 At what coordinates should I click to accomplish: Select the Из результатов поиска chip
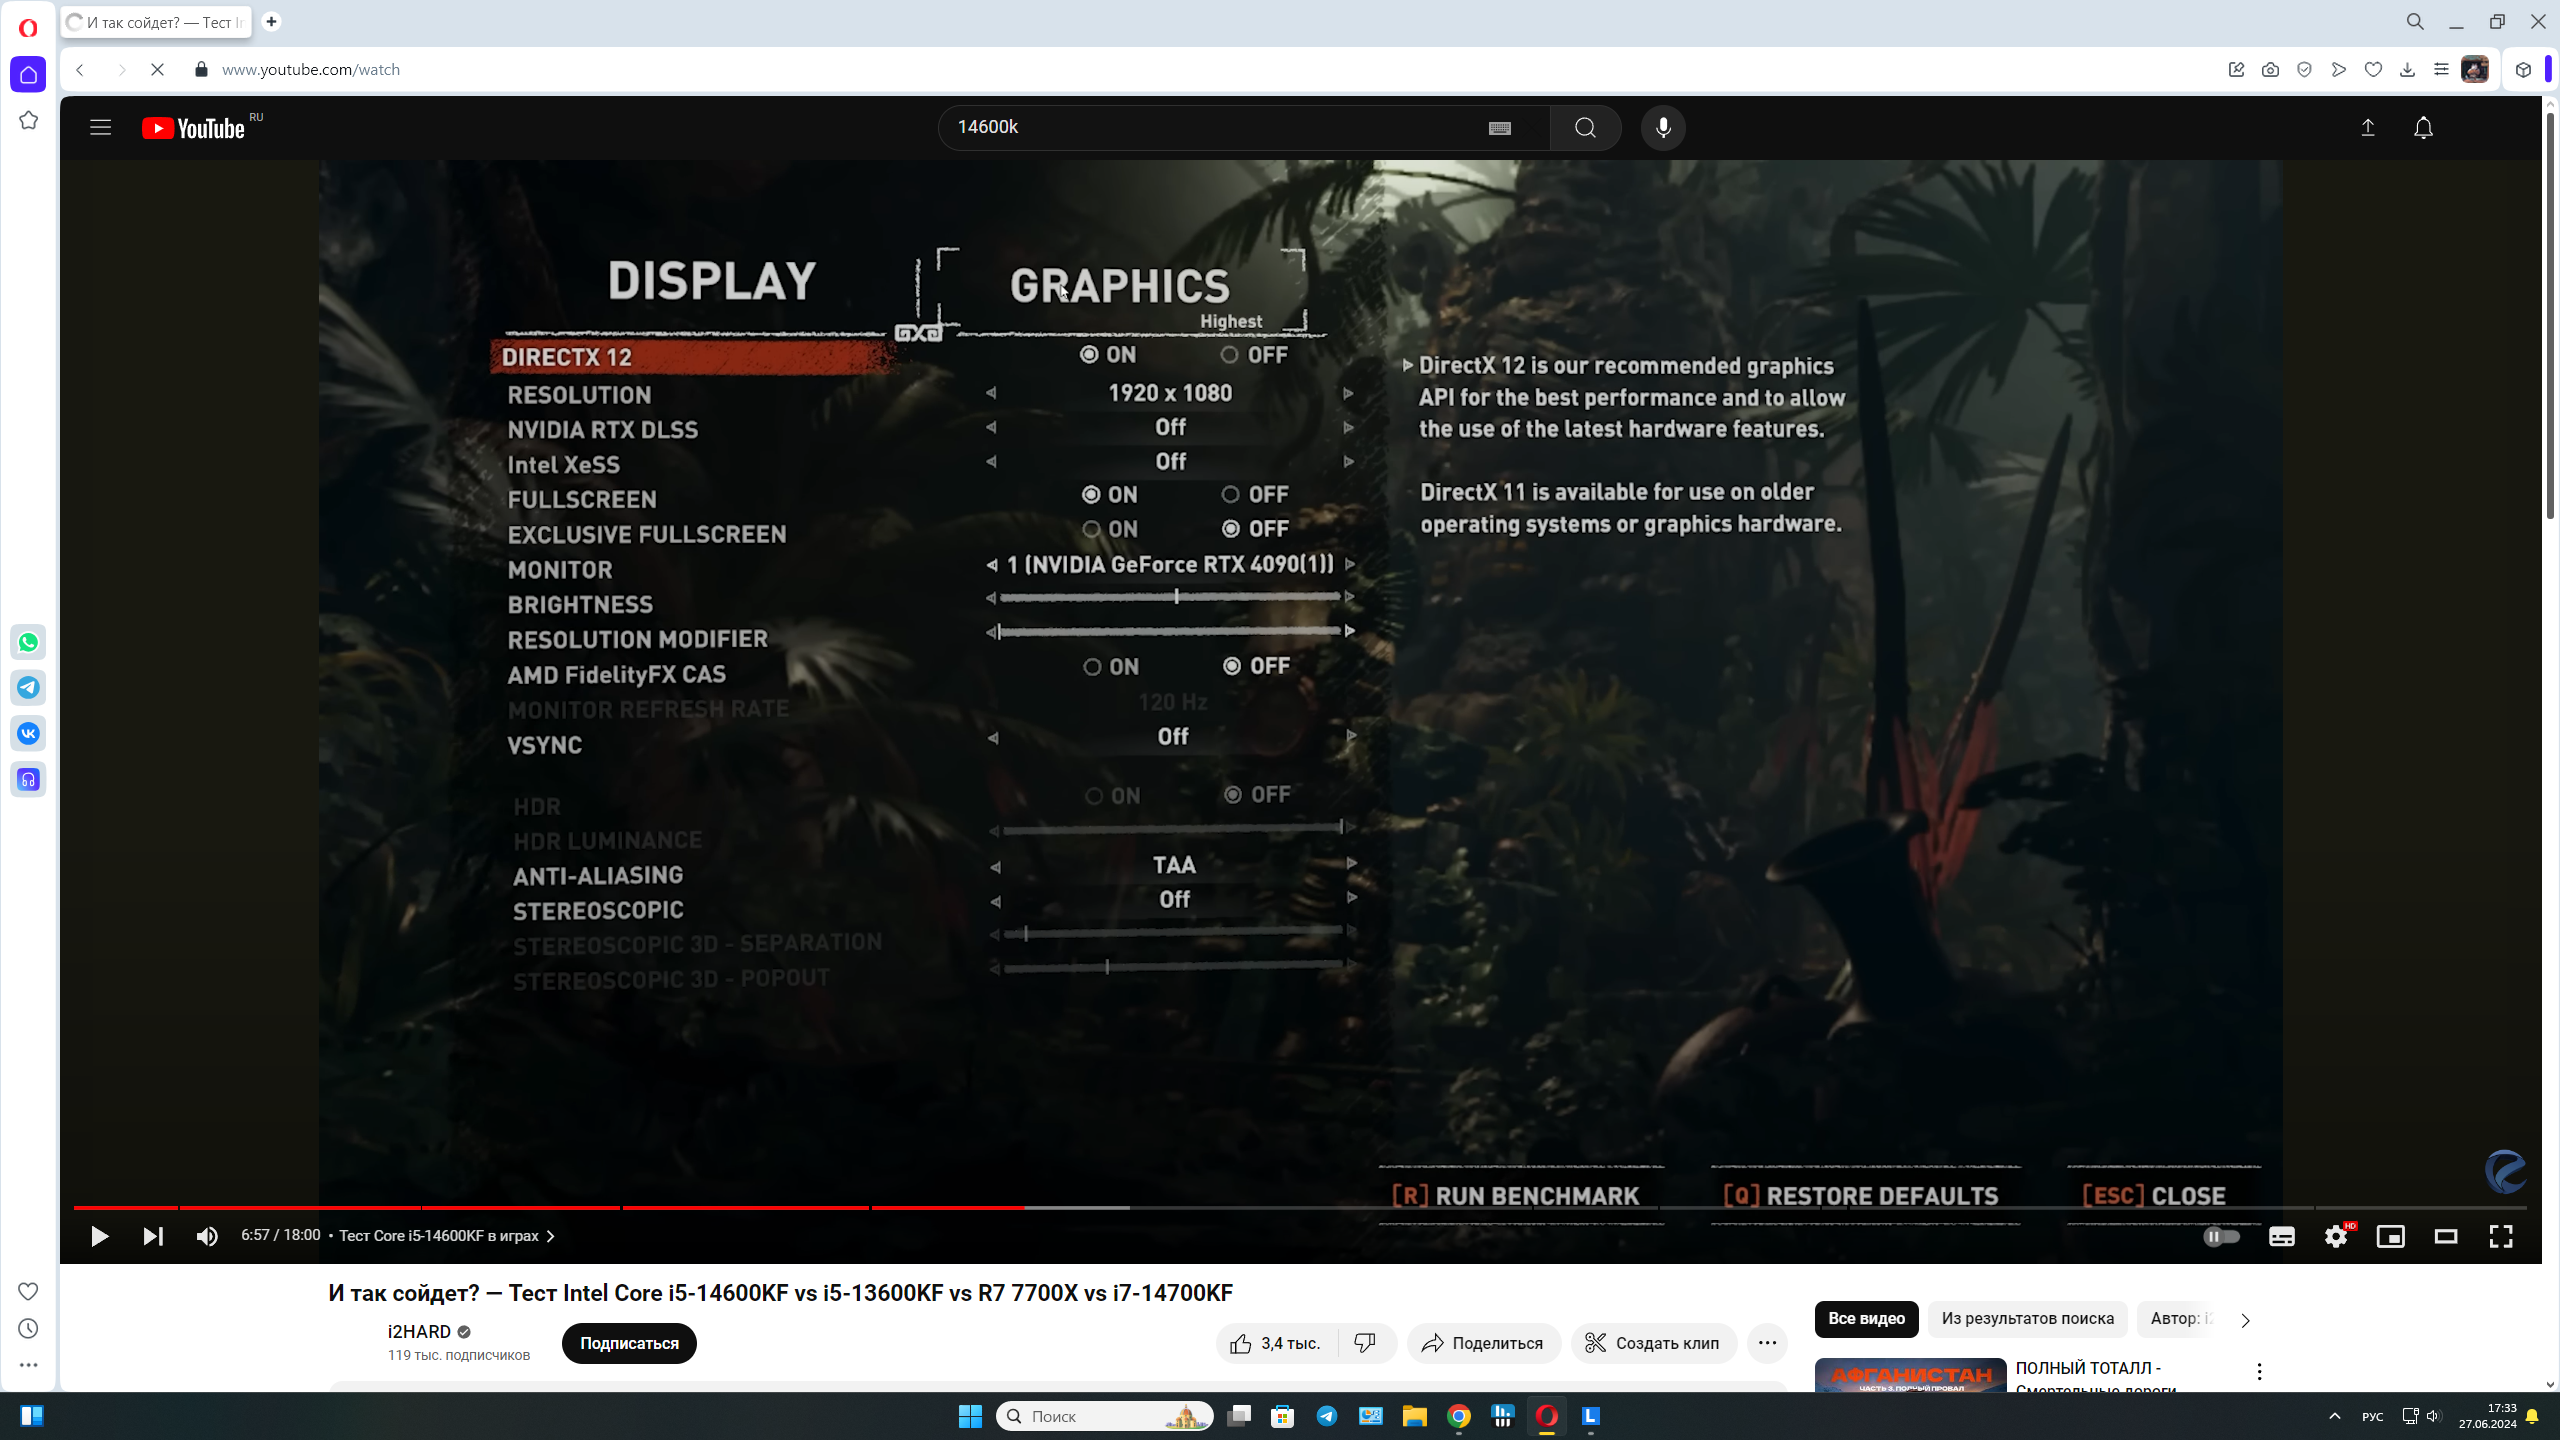click(x=2027, y=1318)
